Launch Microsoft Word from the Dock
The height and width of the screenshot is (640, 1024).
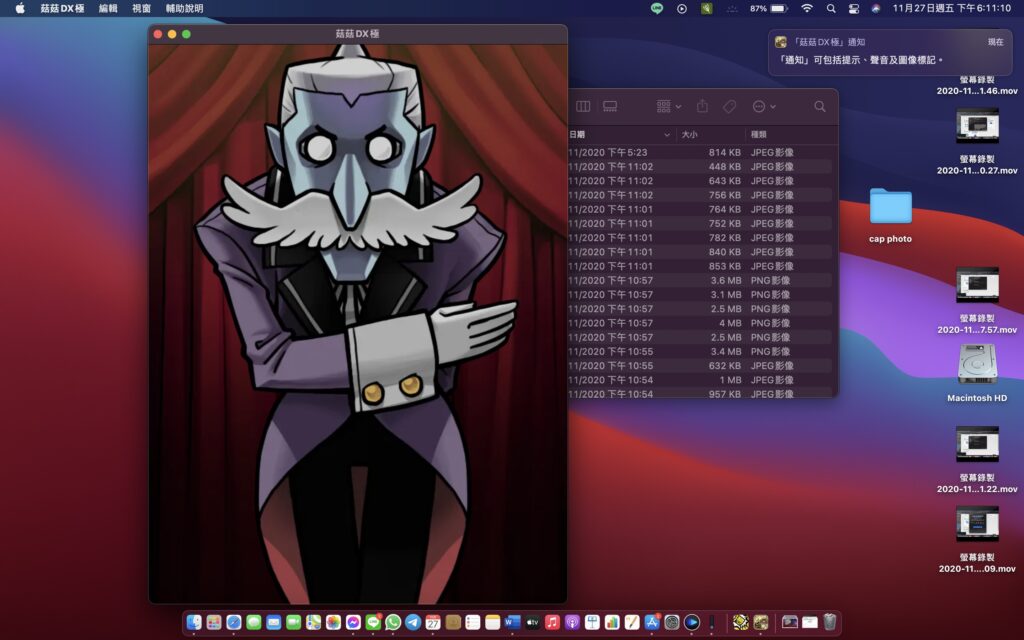click(513, 622)
